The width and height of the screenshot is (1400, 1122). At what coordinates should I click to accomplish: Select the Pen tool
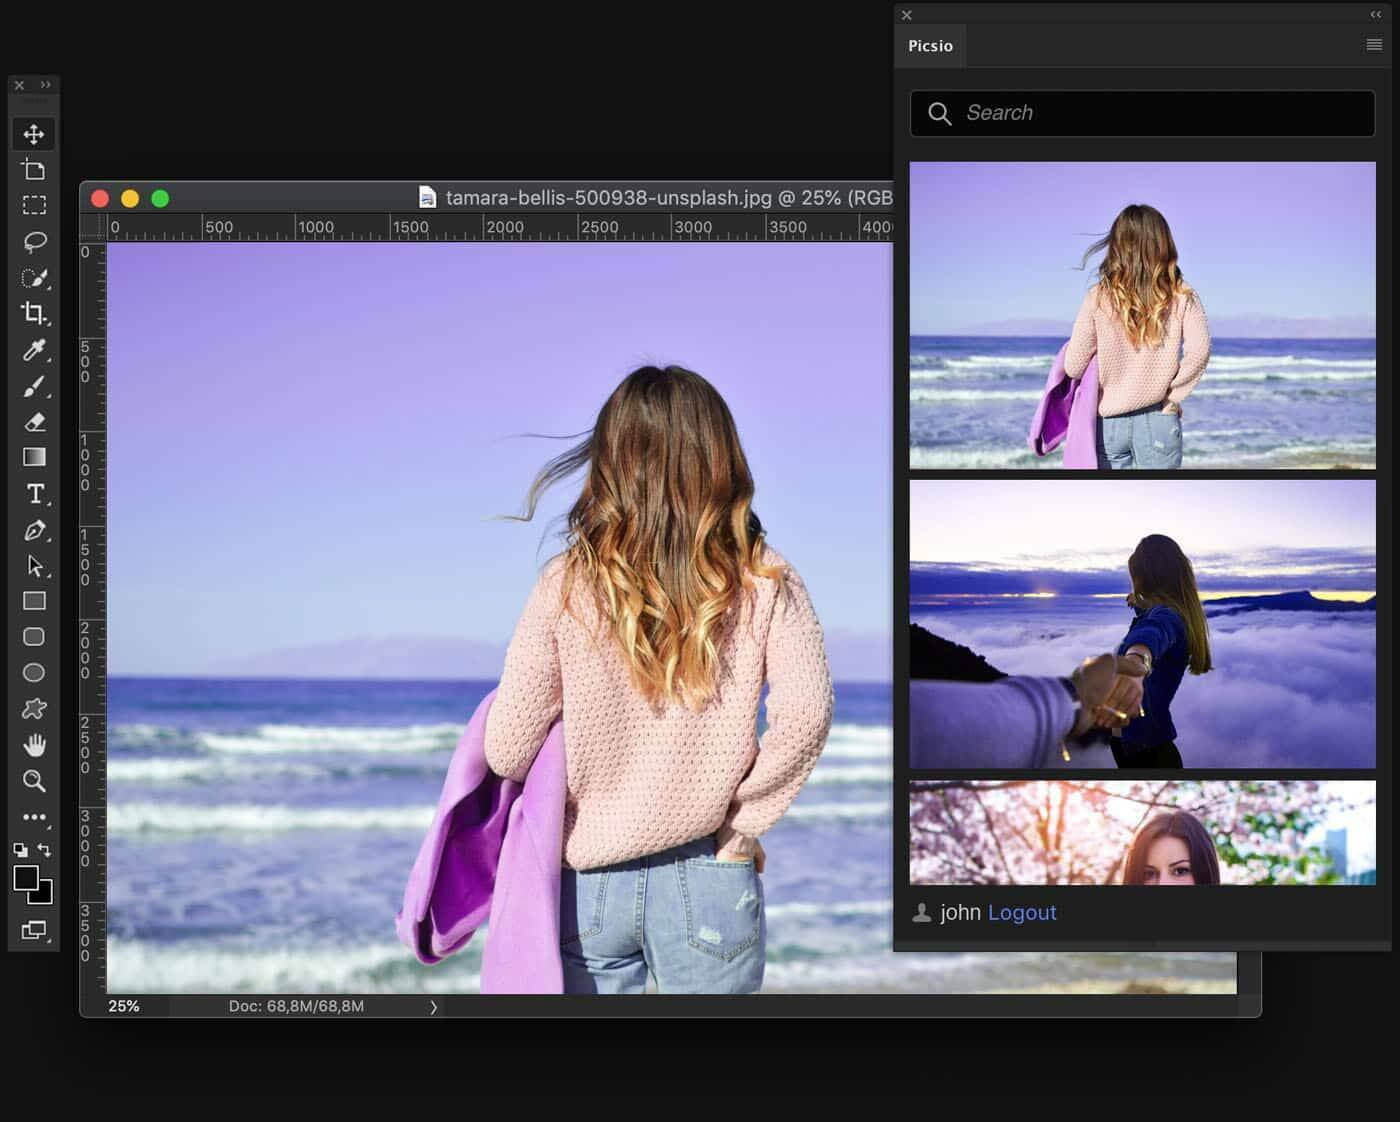34,530
